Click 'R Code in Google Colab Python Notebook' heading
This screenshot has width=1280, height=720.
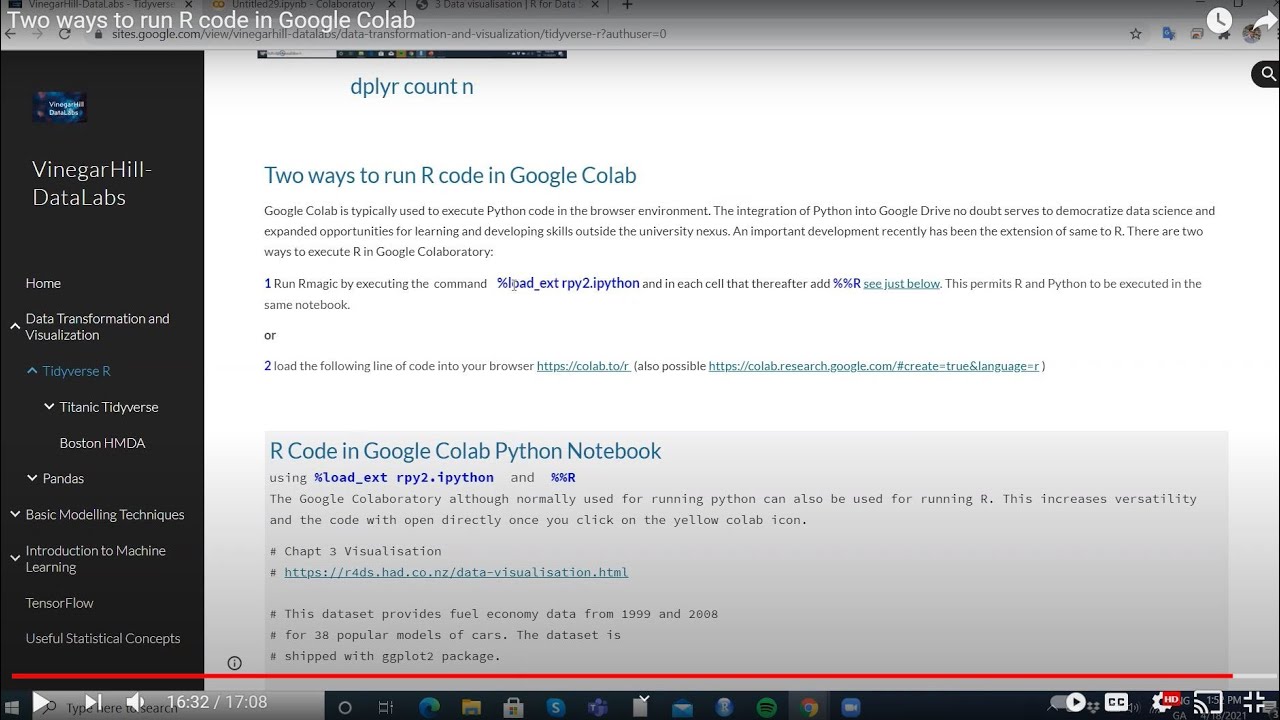pos(465,450)
